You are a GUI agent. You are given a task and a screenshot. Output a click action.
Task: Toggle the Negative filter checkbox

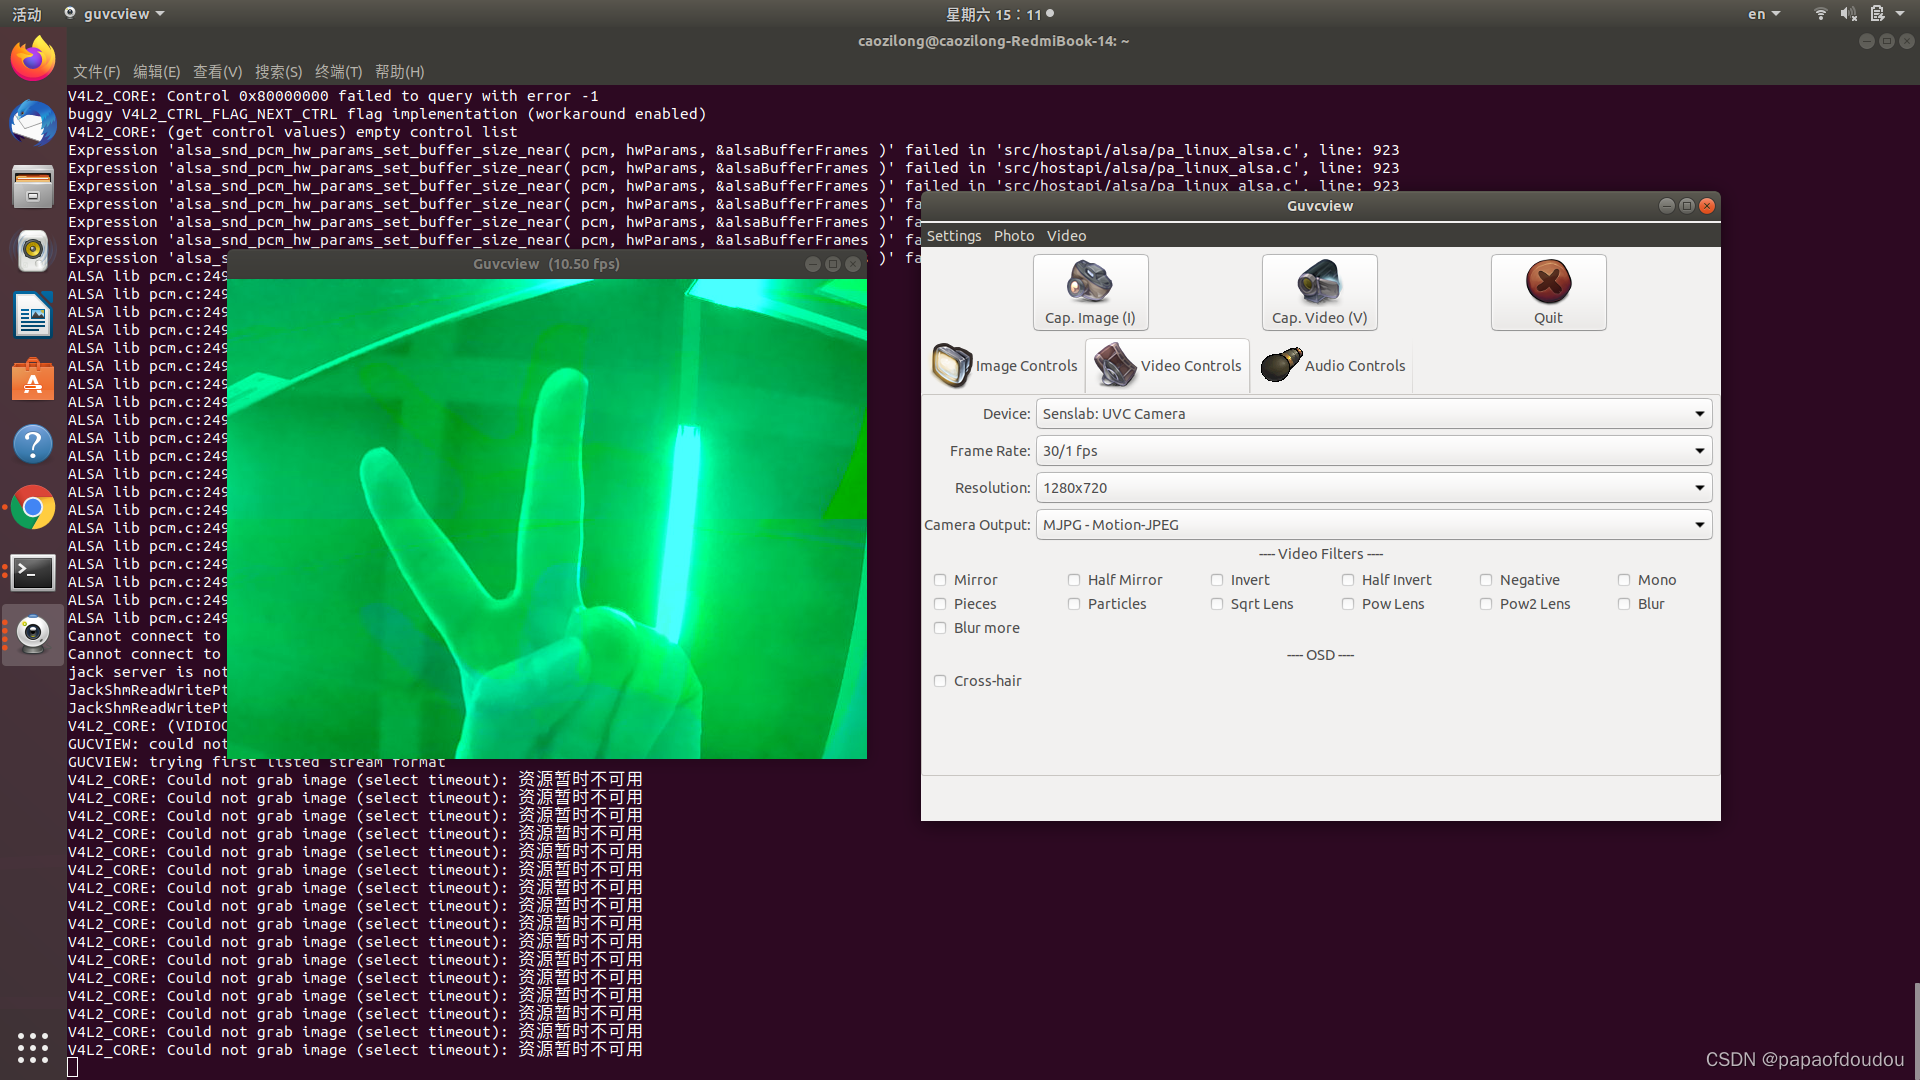tap(1486, 580)
